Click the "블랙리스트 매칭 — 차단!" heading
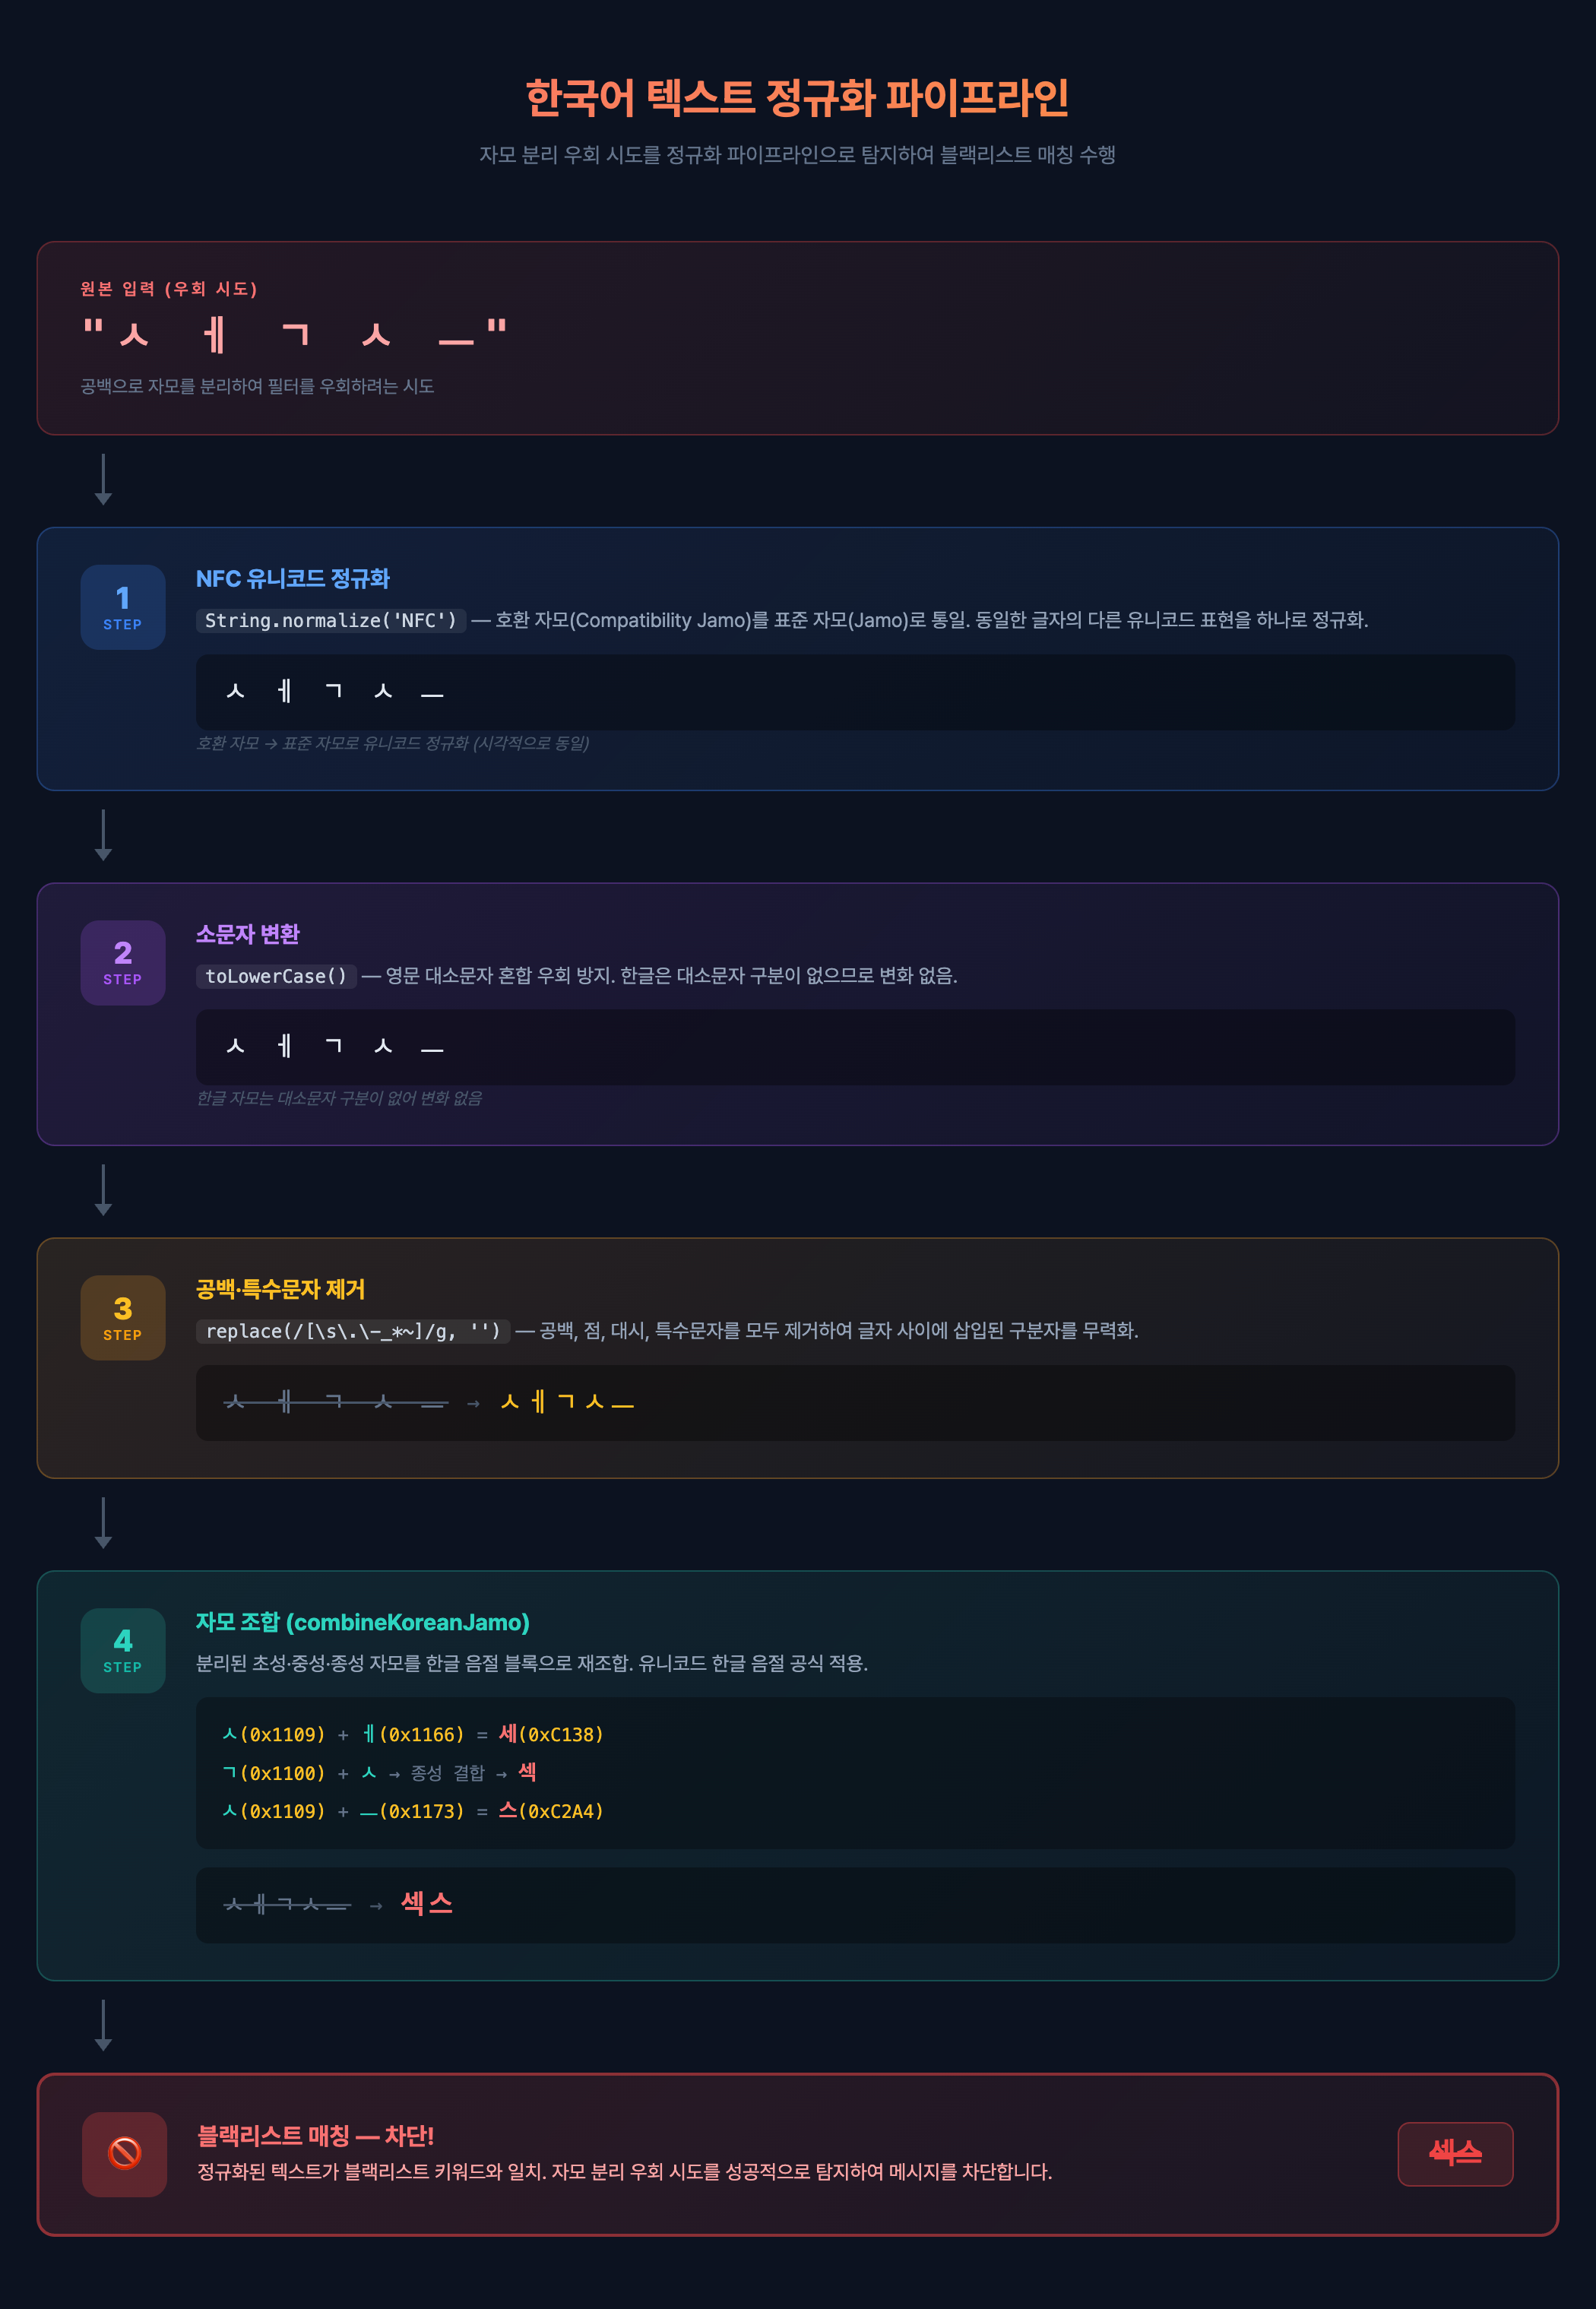 pyautogui.click(x=315, y=2136)
